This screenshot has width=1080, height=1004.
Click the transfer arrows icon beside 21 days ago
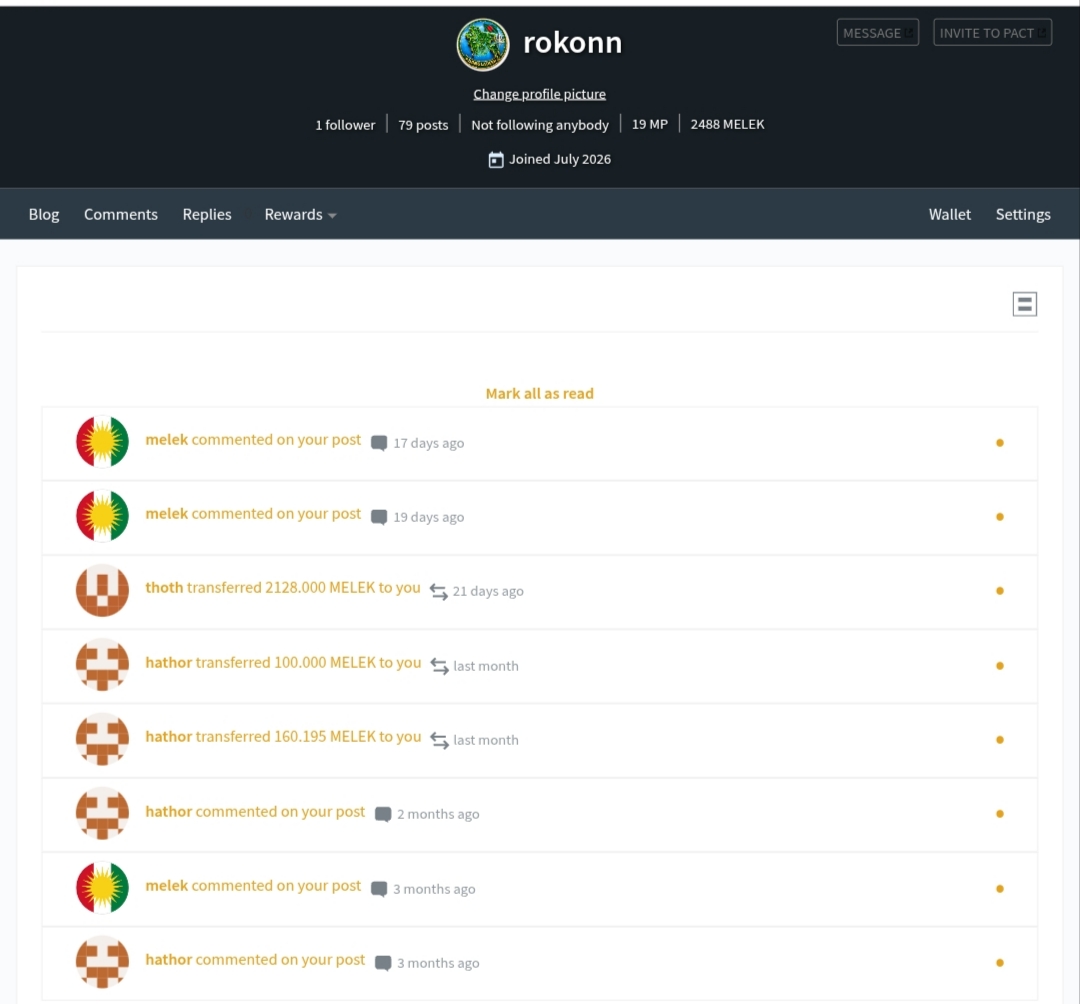[x=439, y=592]
